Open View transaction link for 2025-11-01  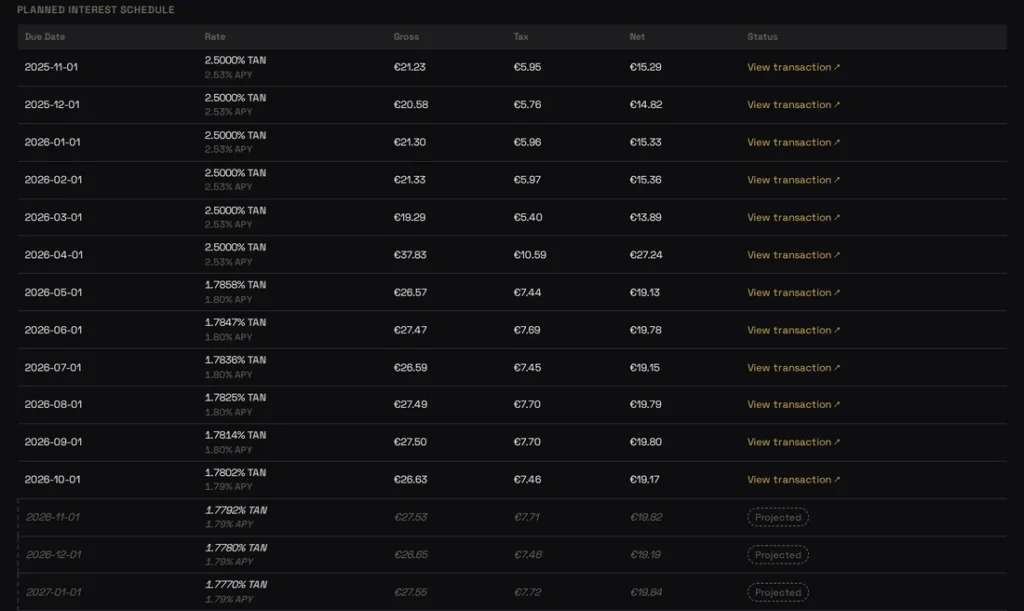793,67
